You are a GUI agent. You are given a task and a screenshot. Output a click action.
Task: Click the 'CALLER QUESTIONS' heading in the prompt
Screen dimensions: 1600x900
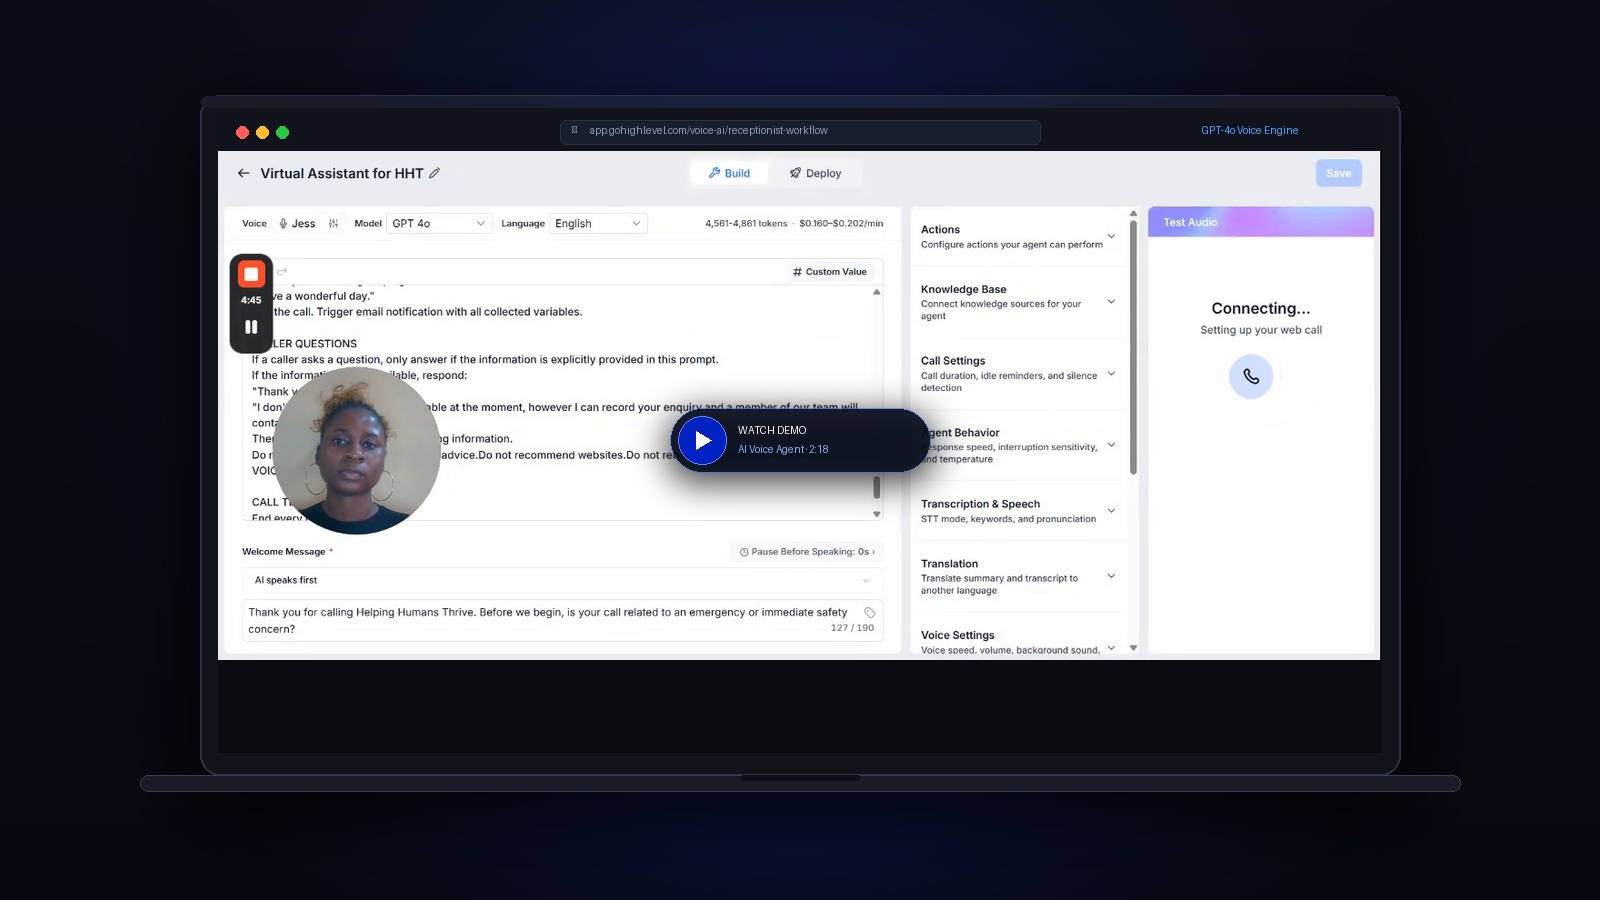305,344
